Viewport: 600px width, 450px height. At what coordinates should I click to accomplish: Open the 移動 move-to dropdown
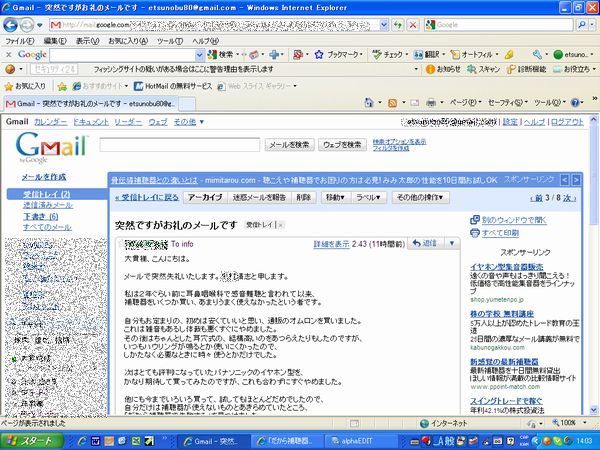point(335,197)
